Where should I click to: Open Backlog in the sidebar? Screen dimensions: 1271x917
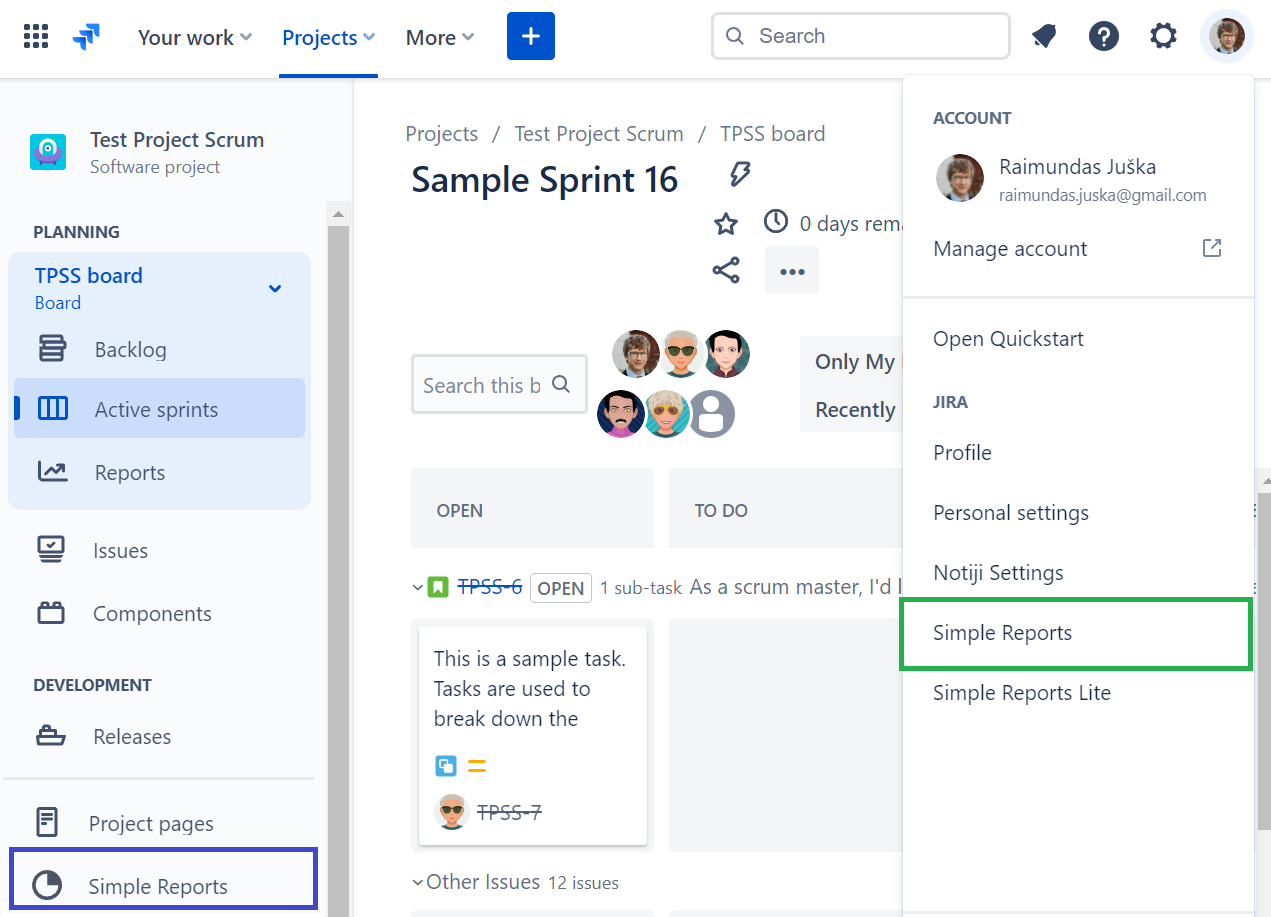(130, 350)
